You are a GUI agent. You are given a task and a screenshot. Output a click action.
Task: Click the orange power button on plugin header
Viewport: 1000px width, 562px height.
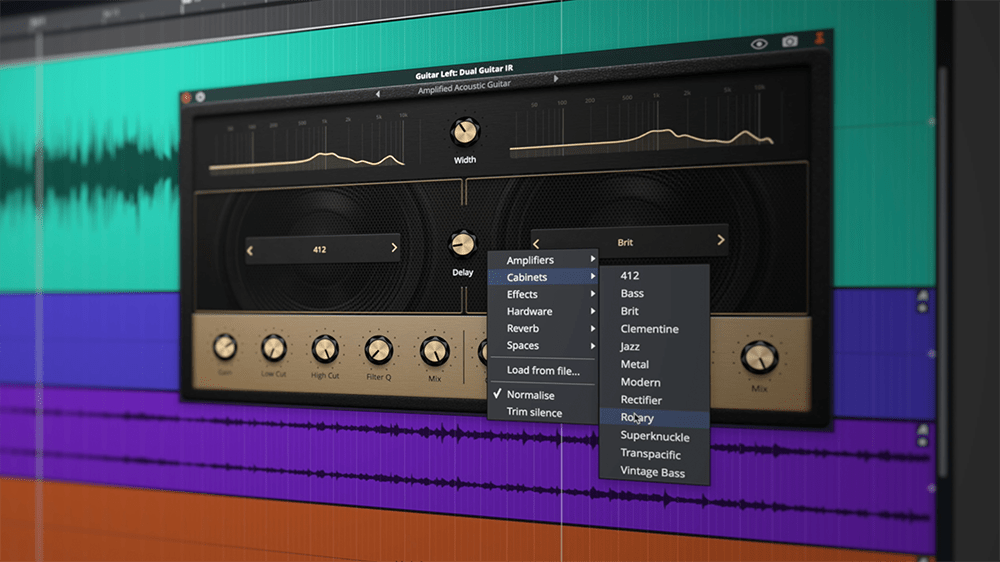(x=186, y=97)
